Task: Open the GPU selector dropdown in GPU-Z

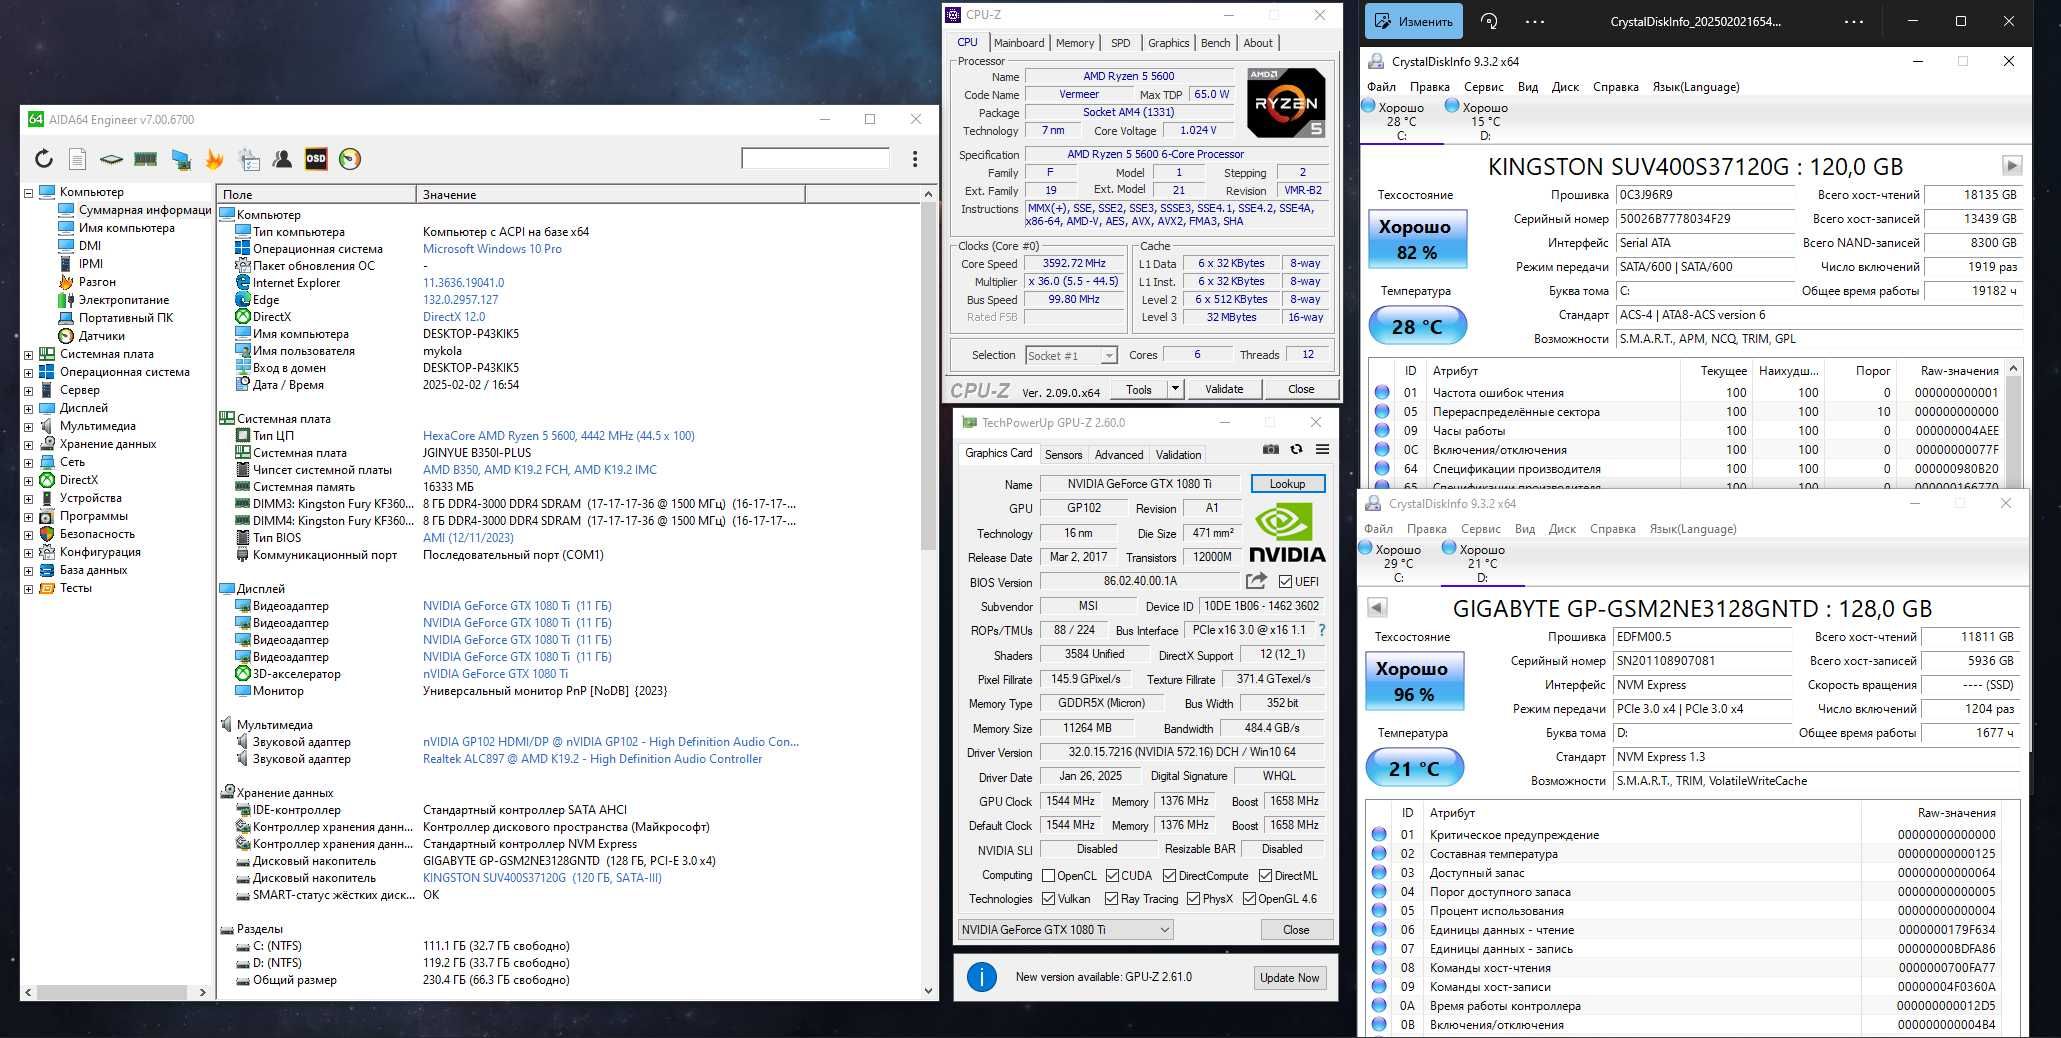Action: coord(1065,929)
